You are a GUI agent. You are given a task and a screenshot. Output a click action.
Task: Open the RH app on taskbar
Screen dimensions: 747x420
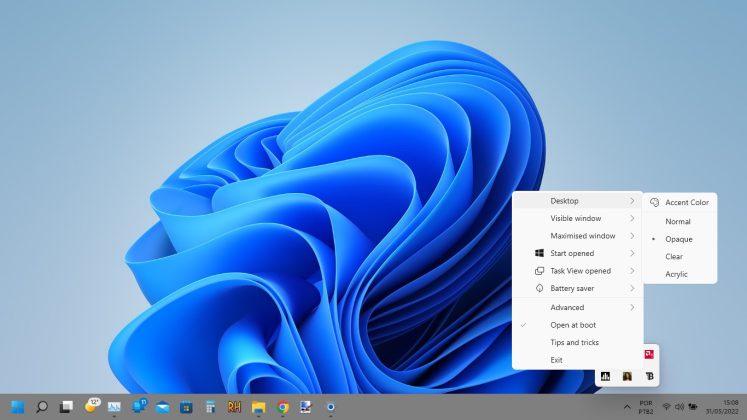click(234, 407)
